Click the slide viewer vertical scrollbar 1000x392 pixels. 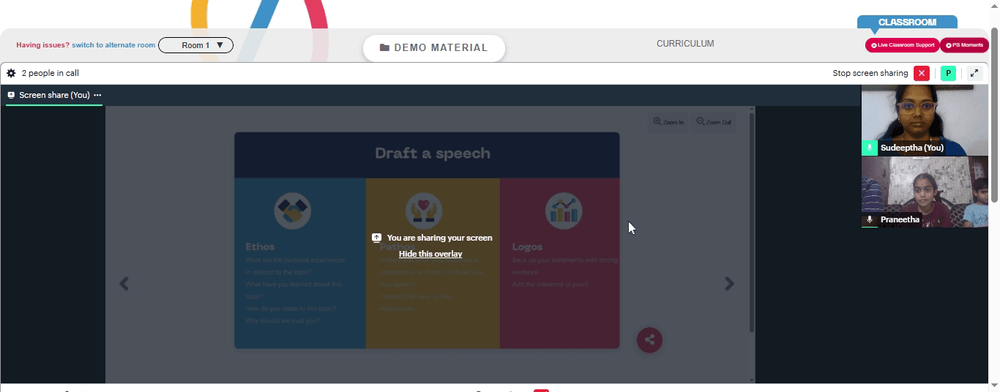tap(752, 221)
